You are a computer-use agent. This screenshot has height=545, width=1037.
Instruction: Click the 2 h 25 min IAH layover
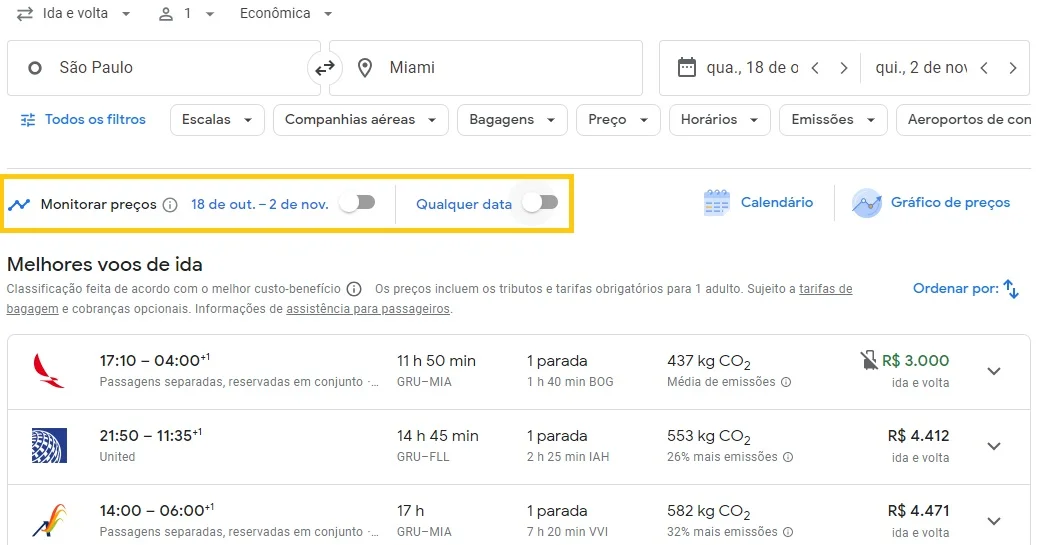click(x=568, y=457)
